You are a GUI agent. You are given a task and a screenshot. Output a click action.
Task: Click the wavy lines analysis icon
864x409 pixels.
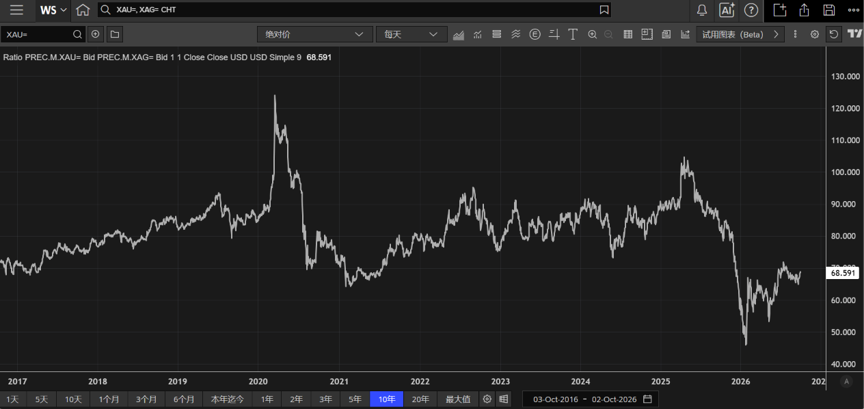pos(516,35)
